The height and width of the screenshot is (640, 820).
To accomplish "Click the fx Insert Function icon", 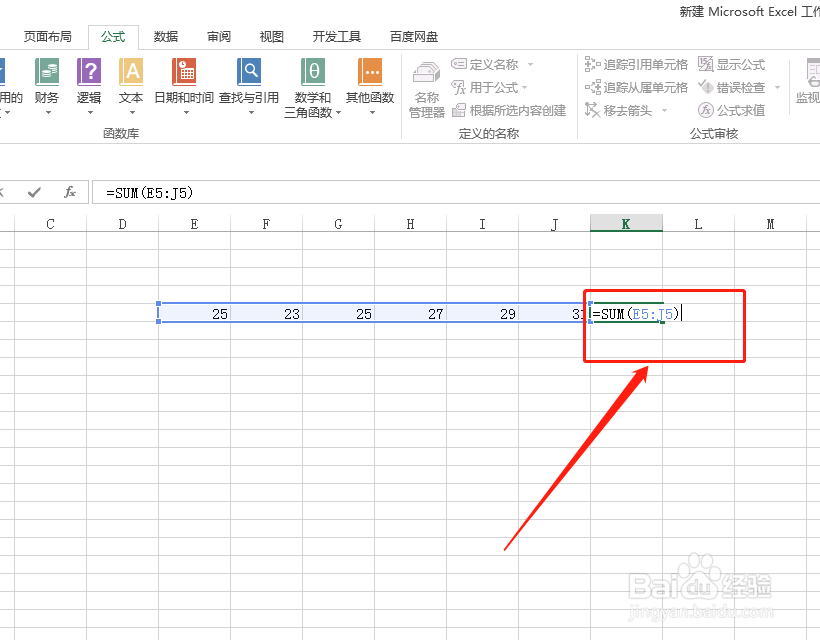I will point(68,193).
